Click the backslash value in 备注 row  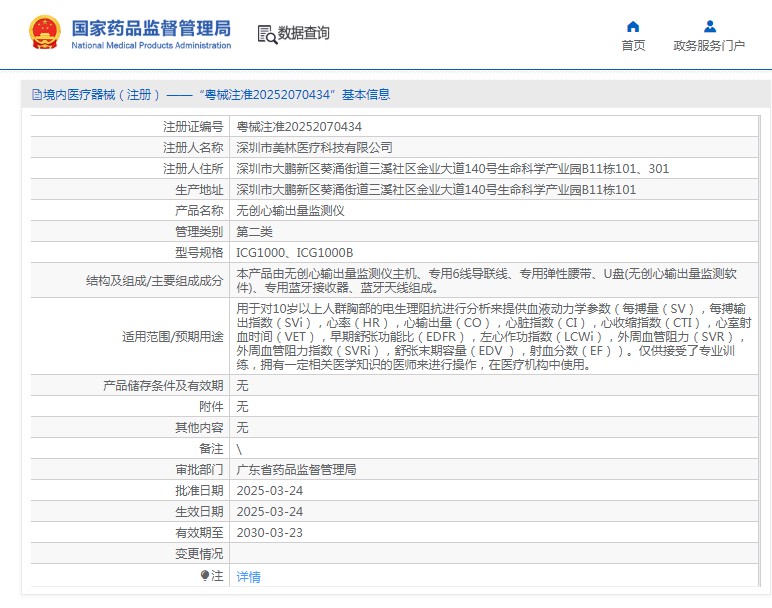(239, 449)
